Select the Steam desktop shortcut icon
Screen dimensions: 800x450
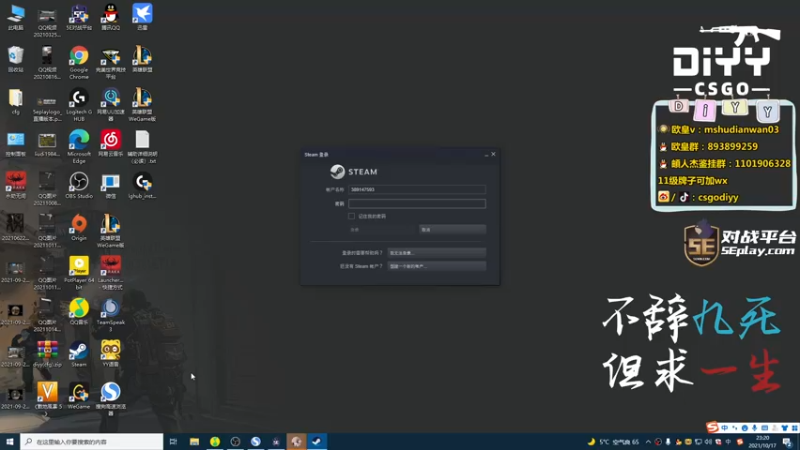tap(79, 354)
